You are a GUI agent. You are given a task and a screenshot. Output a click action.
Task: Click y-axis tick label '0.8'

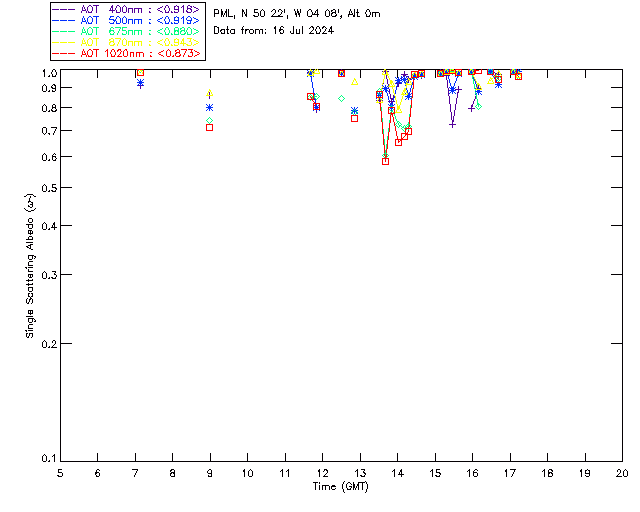49,108
